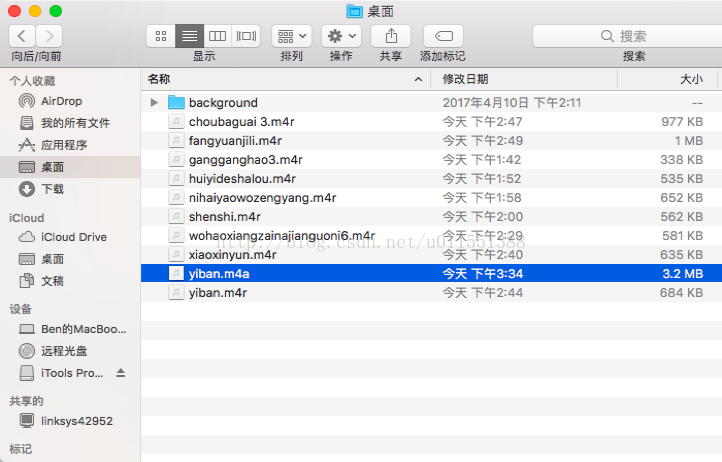This screenshot has width=722, height=462.
Task: Select shenshi.m4r file
Action: (x=431, y=216)
